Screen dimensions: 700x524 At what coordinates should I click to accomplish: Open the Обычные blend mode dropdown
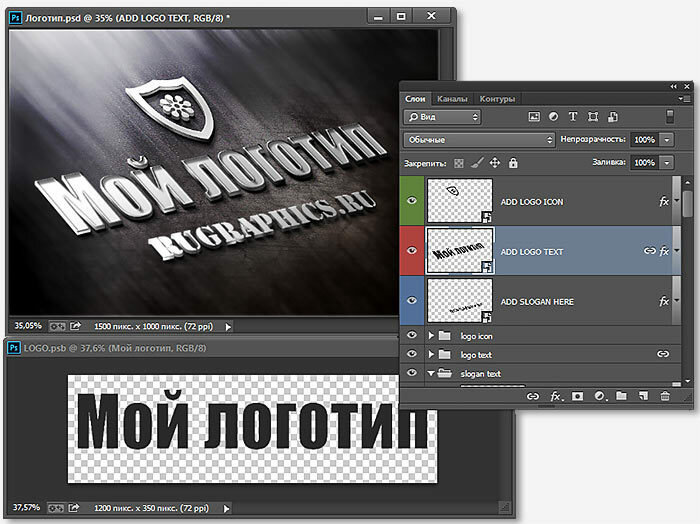[x=478, y=140]
